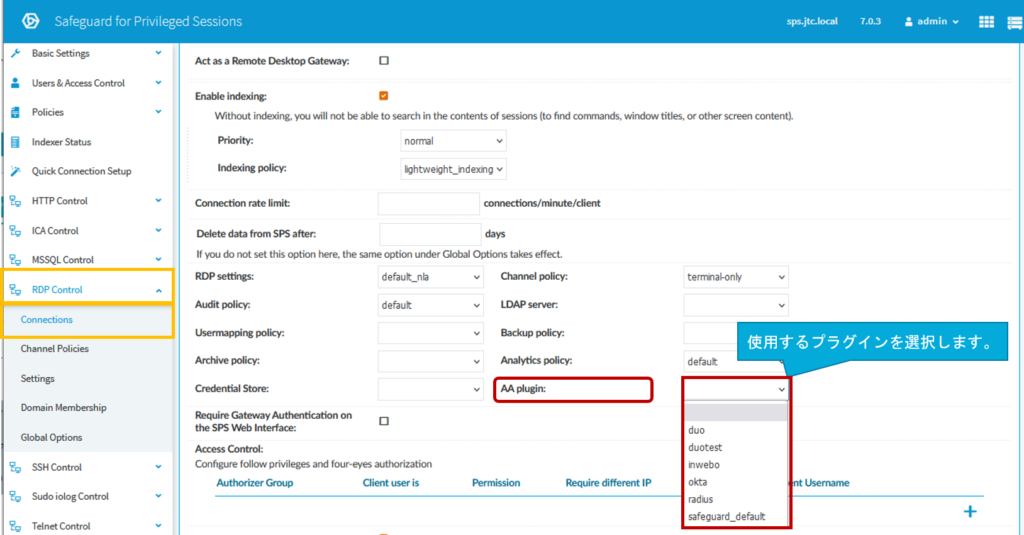The image size is (1024, 535).
Task: Expand the SSH Control chevron
Action: click(158, 467)
